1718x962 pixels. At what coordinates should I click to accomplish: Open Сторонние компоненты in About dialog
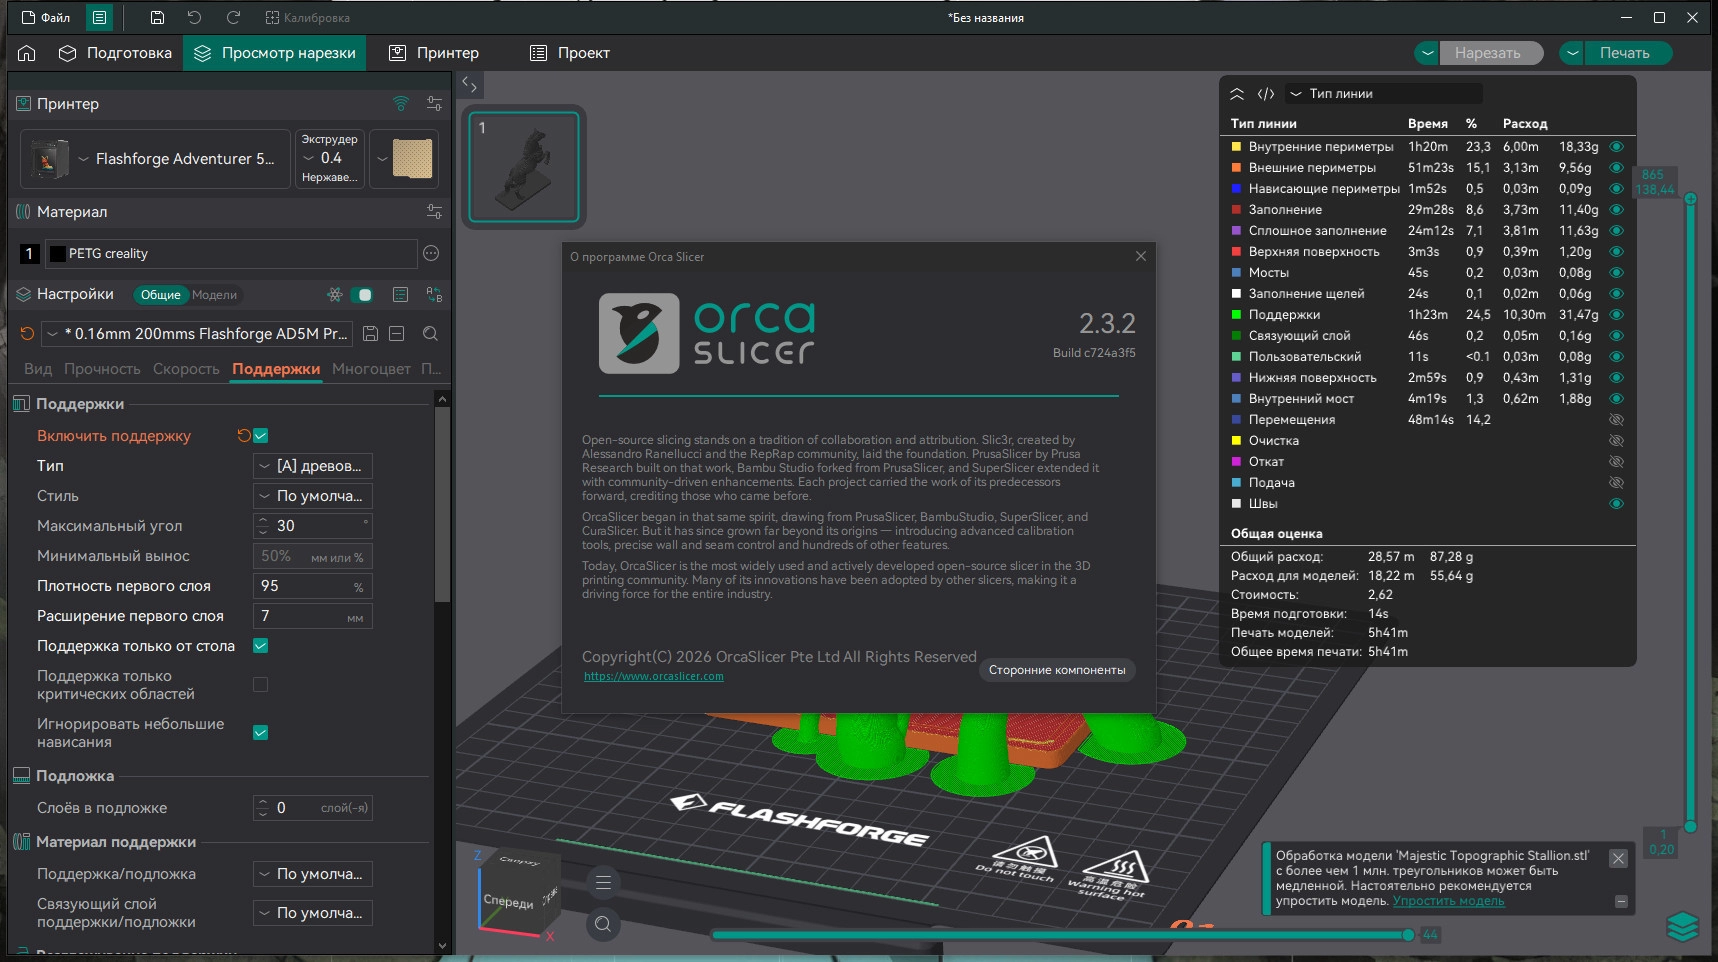pos(1057,670)
